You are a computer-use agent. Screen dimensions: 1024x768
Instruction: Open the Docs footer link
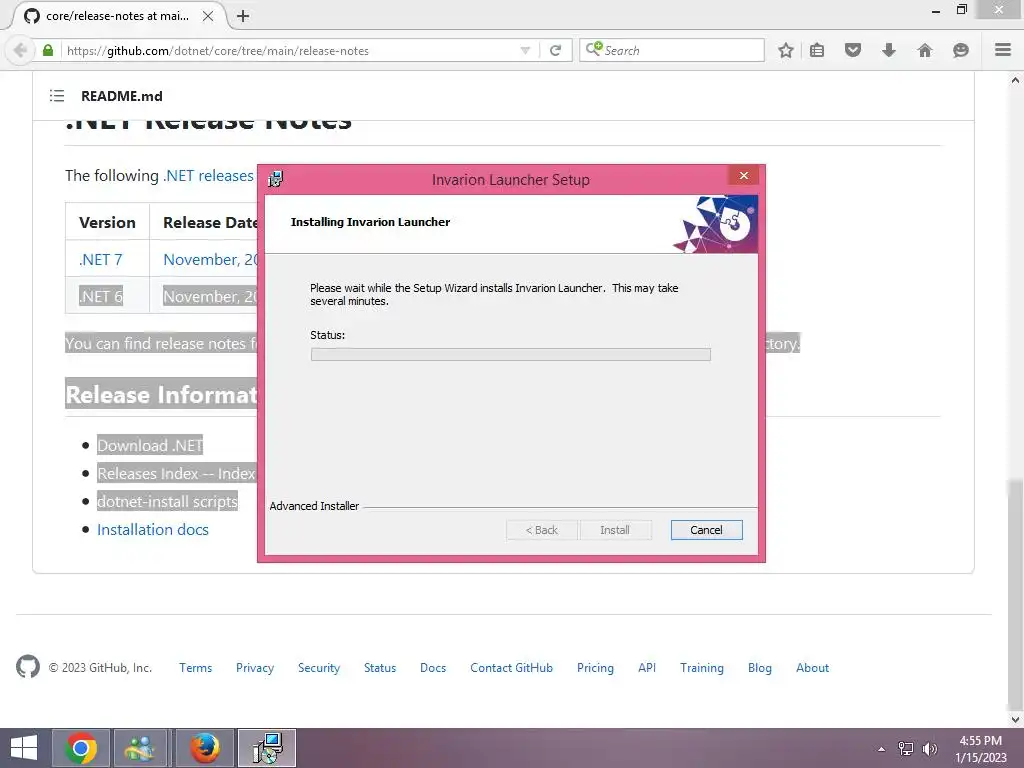(433, 667)
